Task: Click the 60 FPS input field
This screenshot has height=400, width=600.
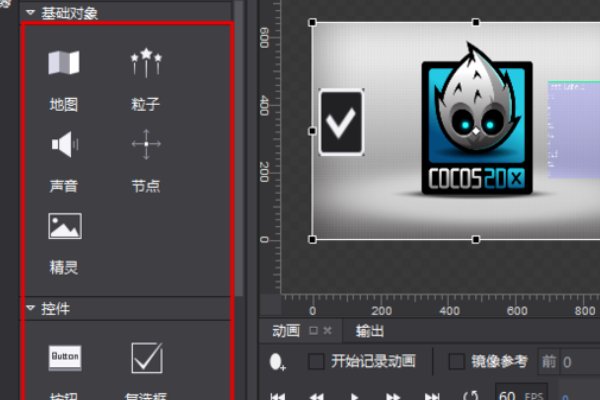Action: pos(521,392)
